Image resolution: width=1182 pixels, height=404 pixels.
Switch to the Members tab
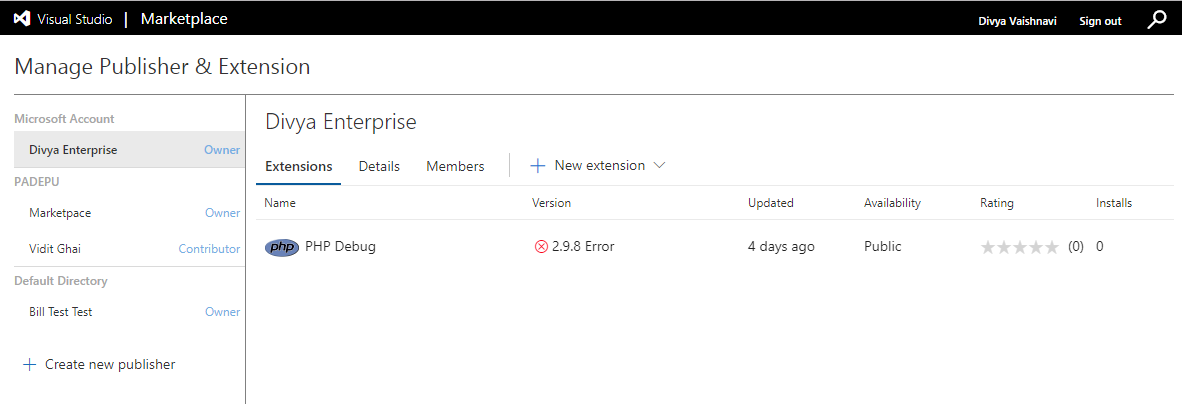coord(455,167)
